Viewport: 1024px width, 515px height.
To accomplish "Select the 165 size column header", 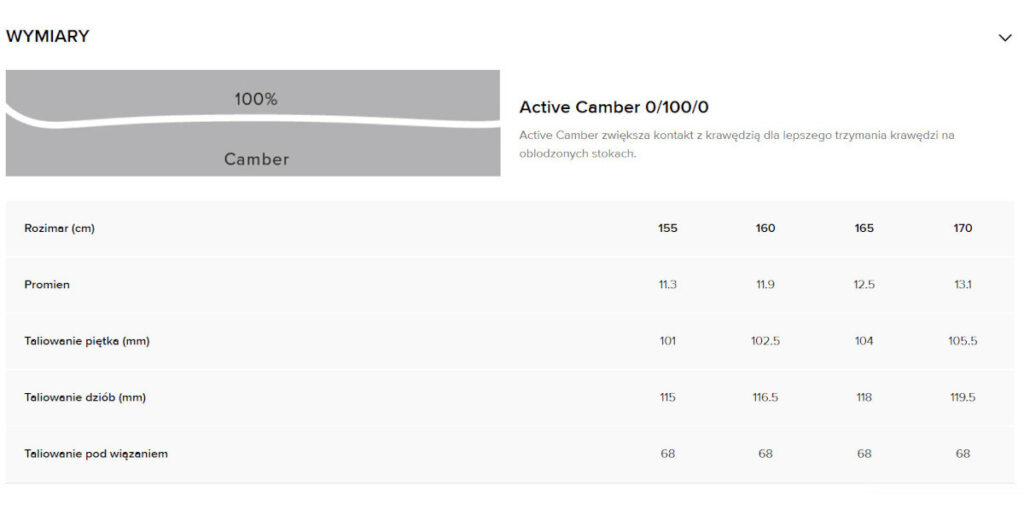I will click(864, 228).
